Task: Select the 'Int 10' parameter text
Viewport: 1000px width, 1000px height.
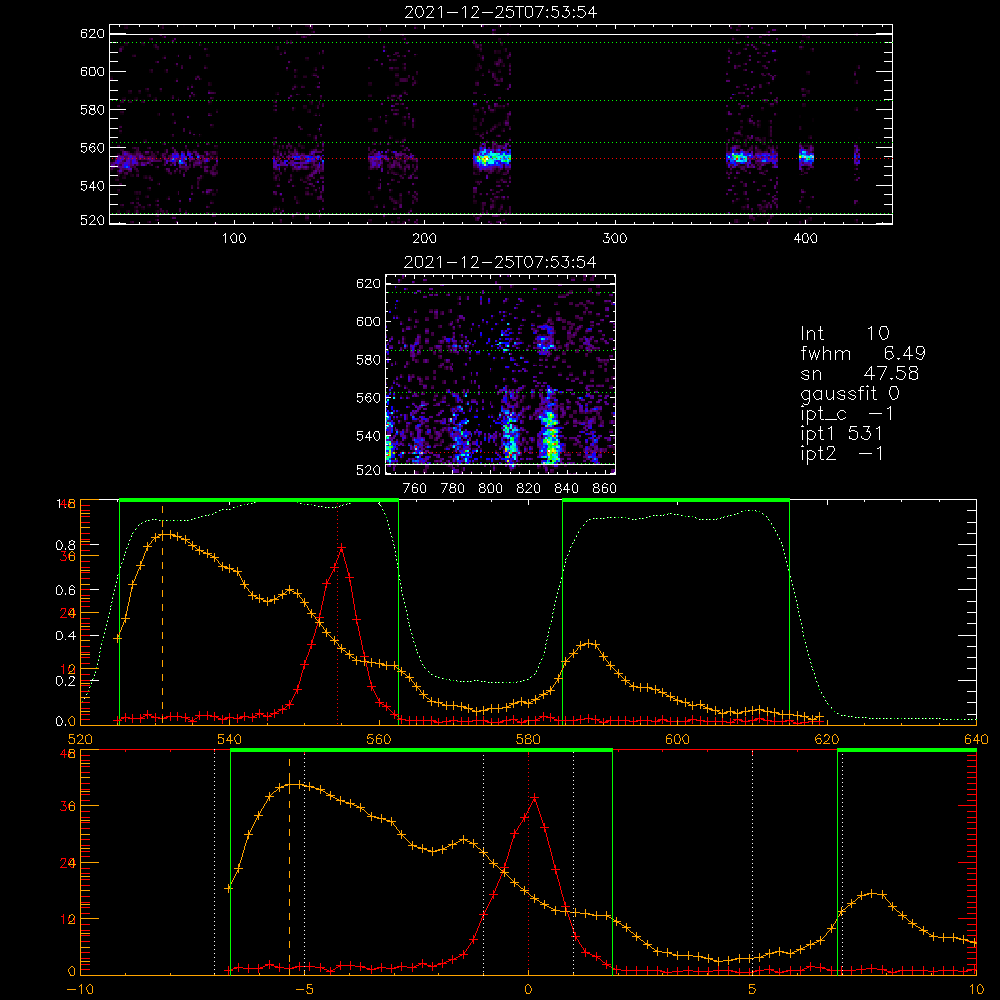Action: click(x=844, y=333)
